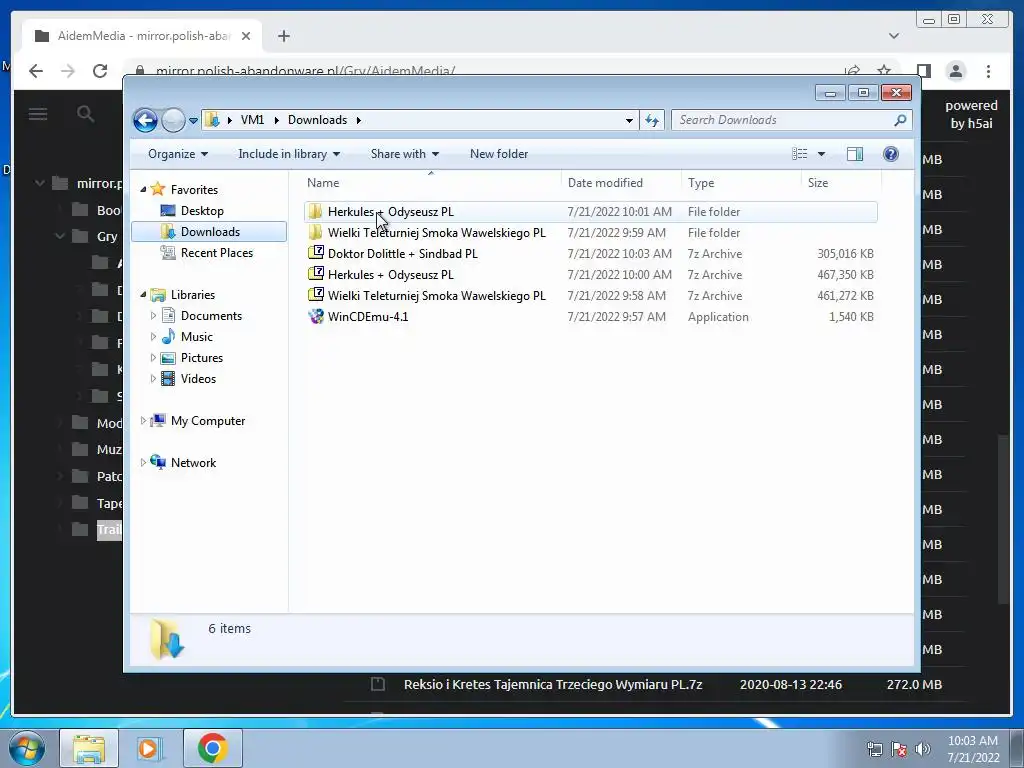The width and height of the screenshot is (1024, 768).
Task: Open the Chrome profile icon
Action: (x=955, y=71)
